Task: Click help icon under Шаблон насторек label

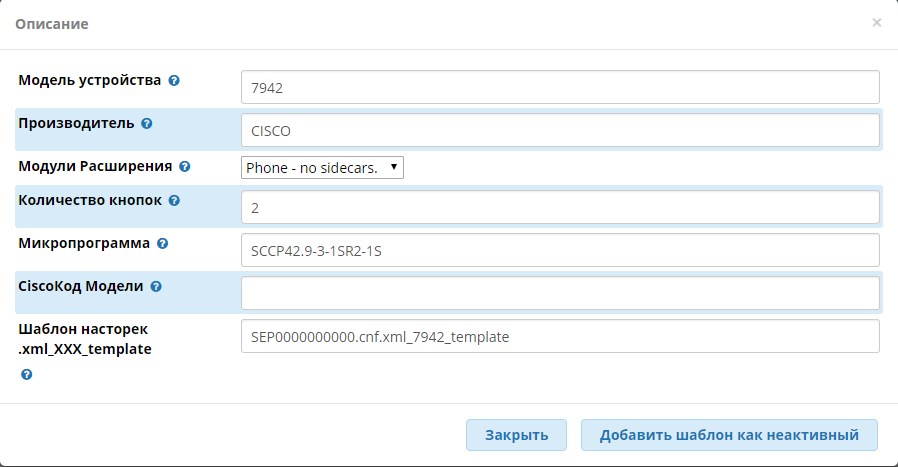Action: (x=26, y=375)
